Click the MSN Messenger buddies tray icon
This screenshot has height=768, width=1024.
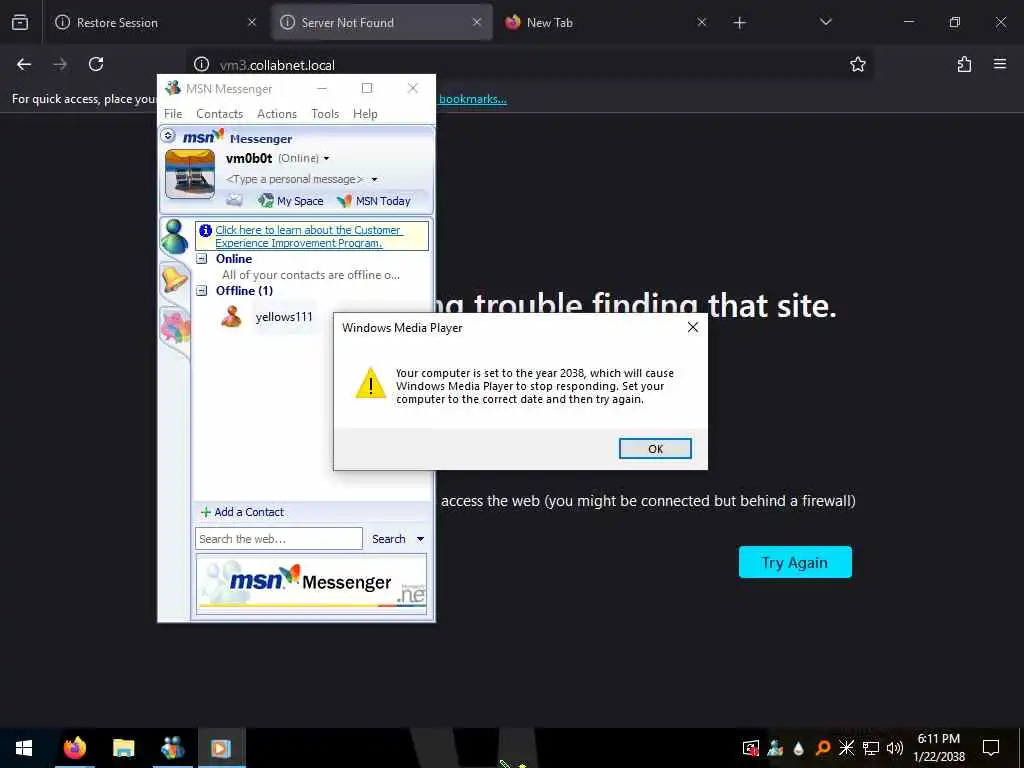point(775,748)
